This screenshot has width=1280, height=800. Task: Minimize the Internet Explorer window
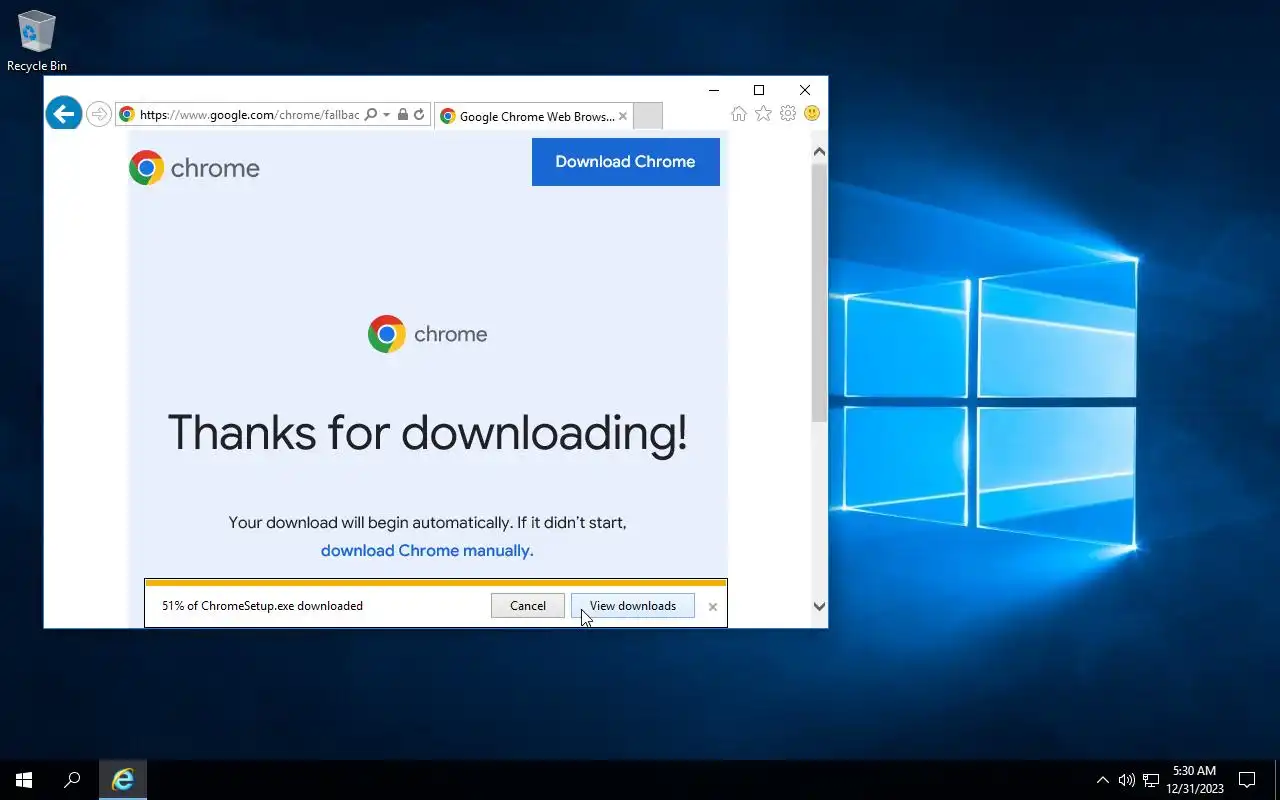(714, 90)
